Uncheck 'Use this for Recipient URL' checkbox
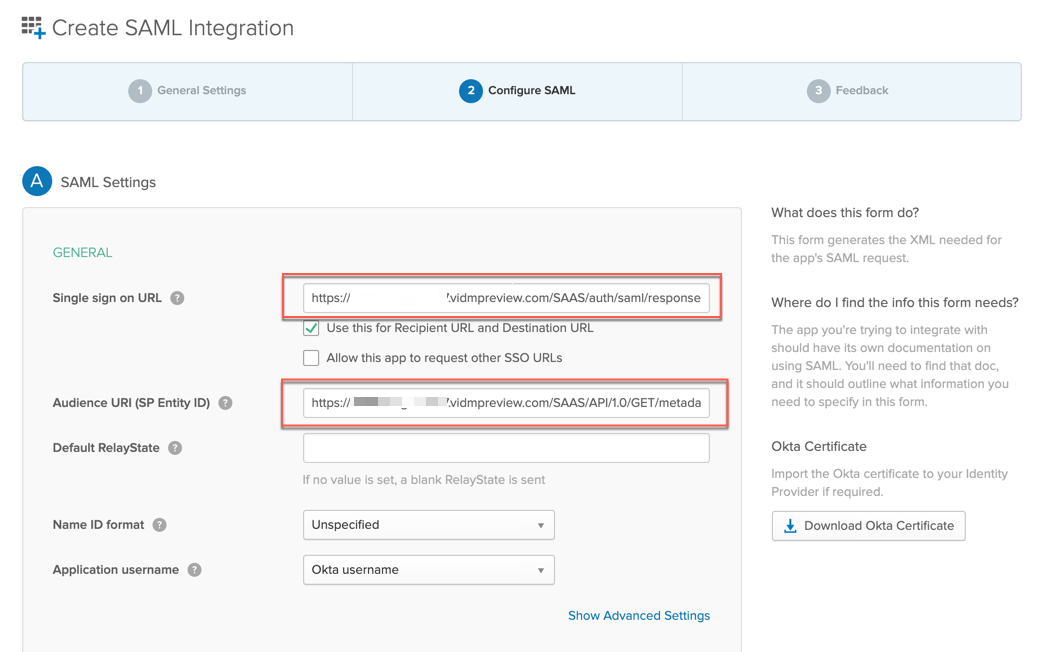The image size is (1039, 652). coord(311,328)
